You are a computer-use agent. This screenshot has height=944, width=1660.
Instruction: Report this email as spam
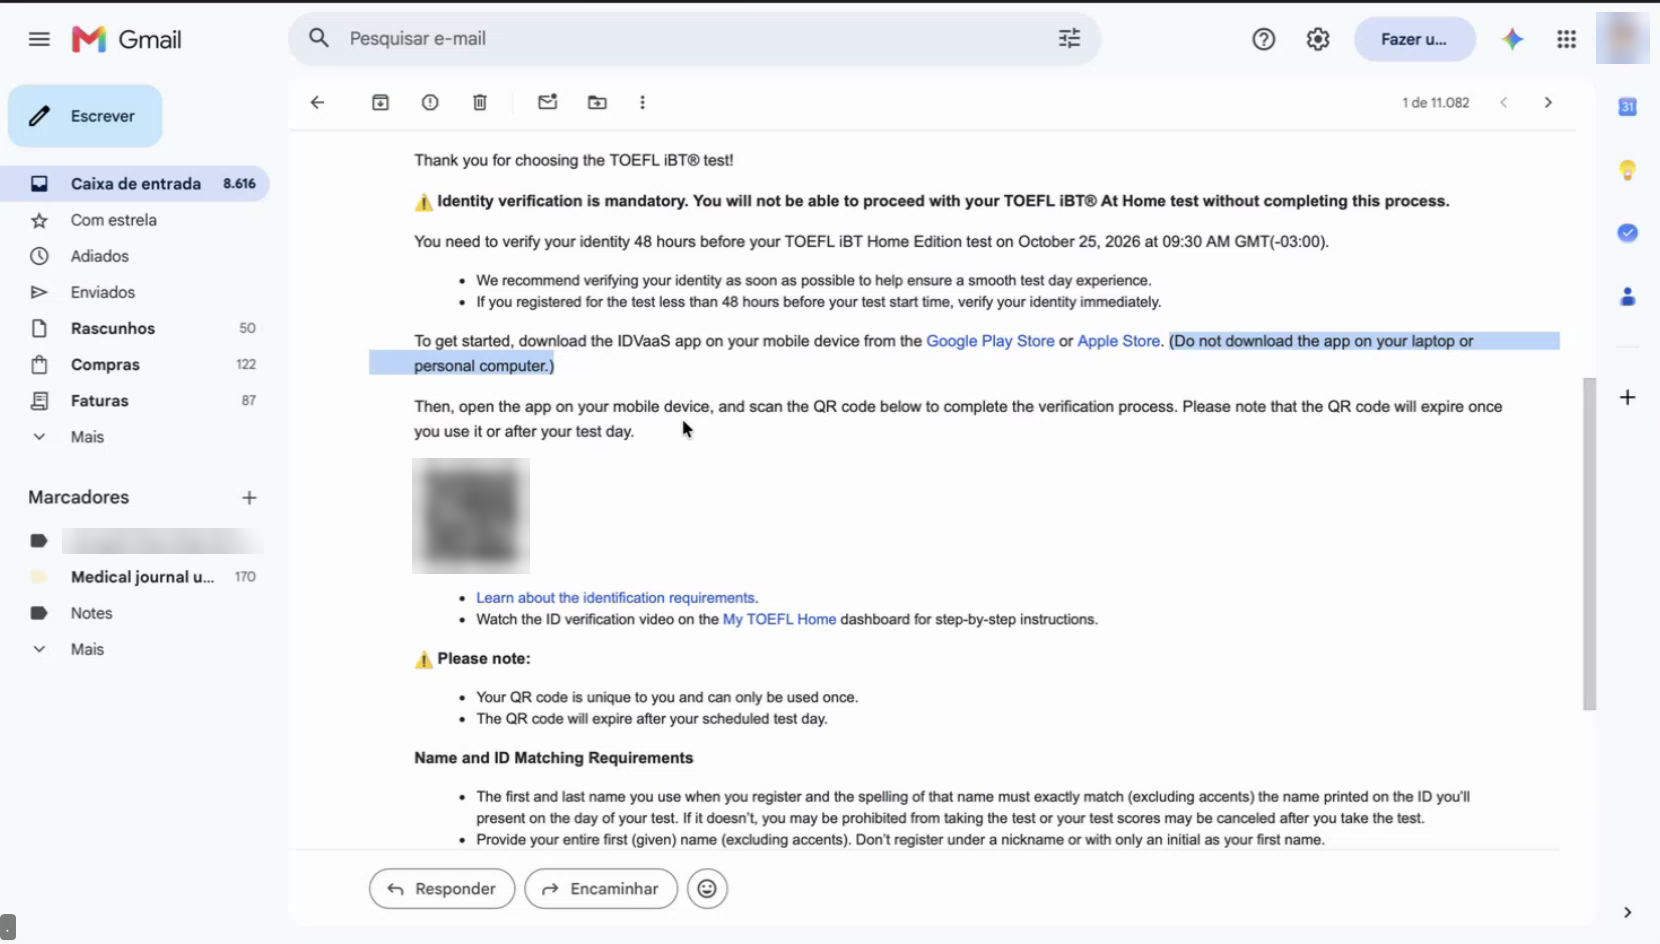[430, 102]
